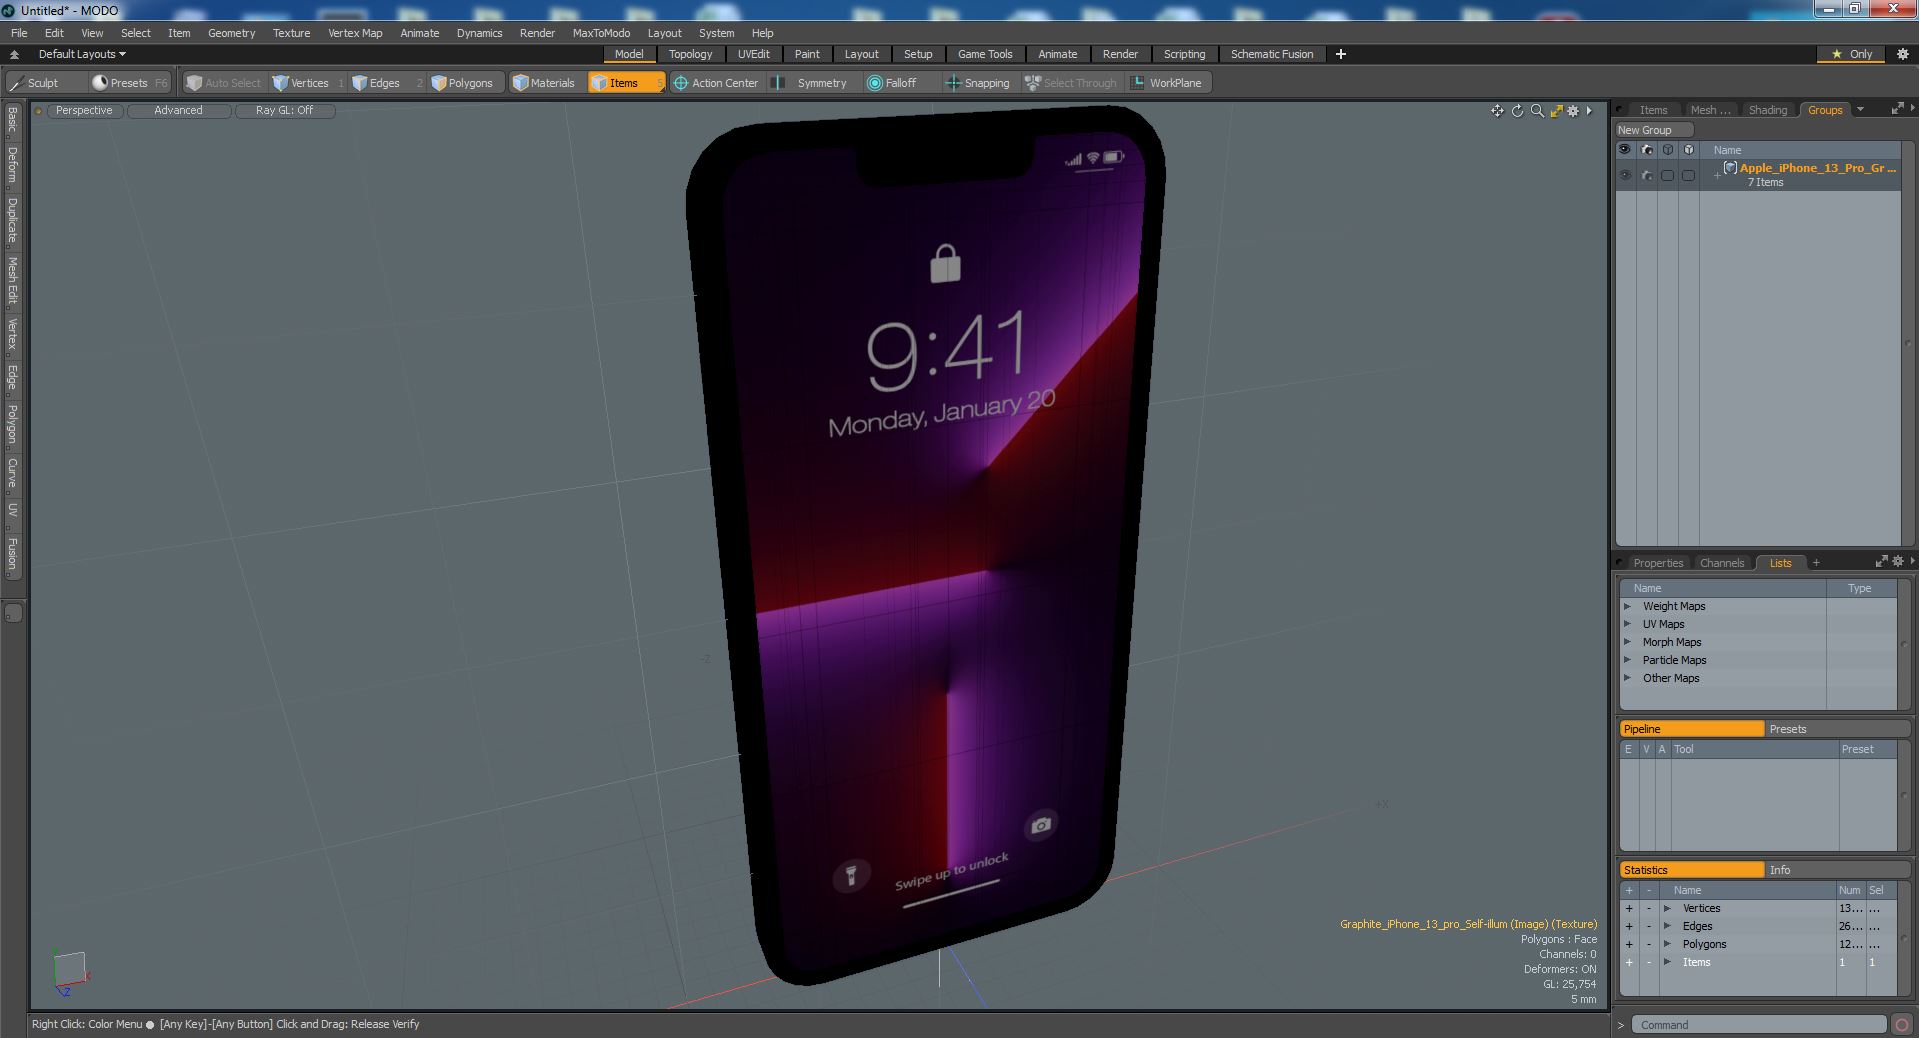Expand the Morph Maps list
This screenshot has width=1919, height=1038.
tap(1628, 642)
